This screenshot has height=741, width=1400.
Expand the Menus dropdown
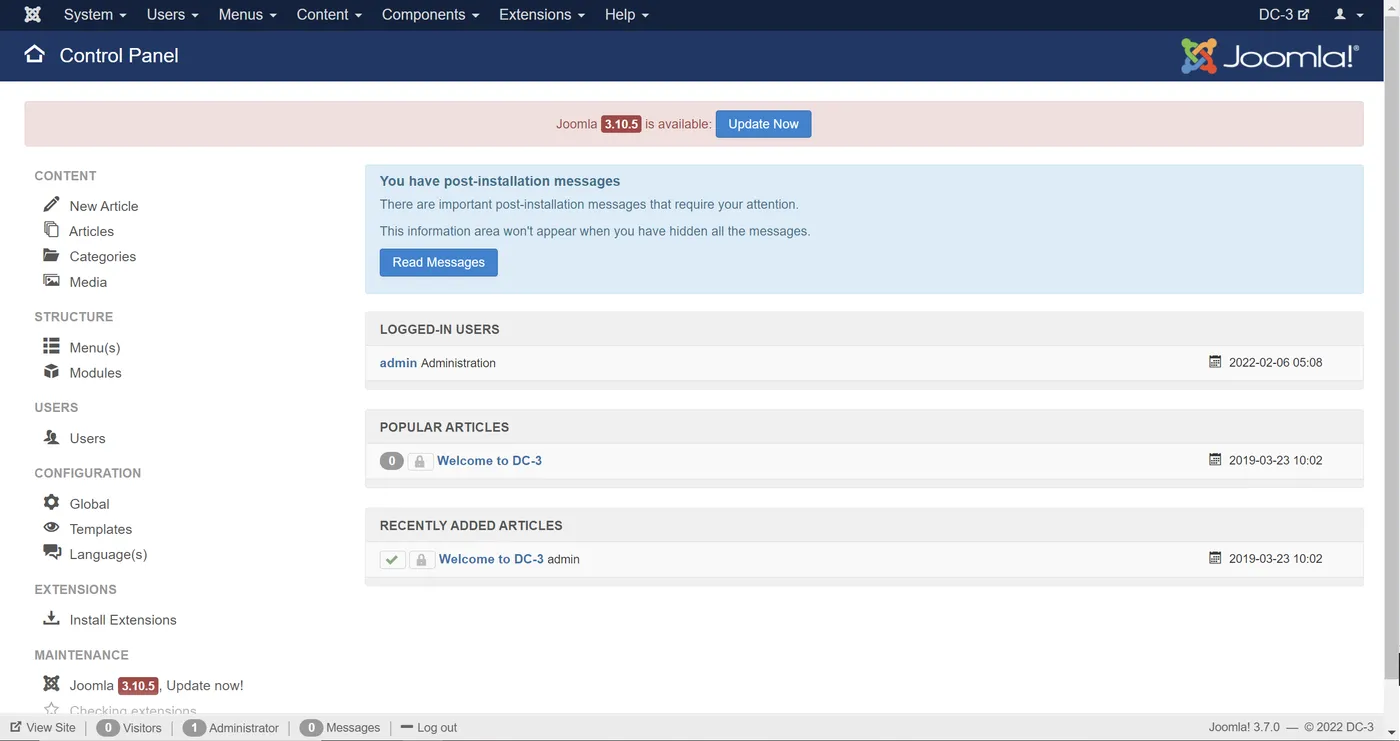coord(247,14)
